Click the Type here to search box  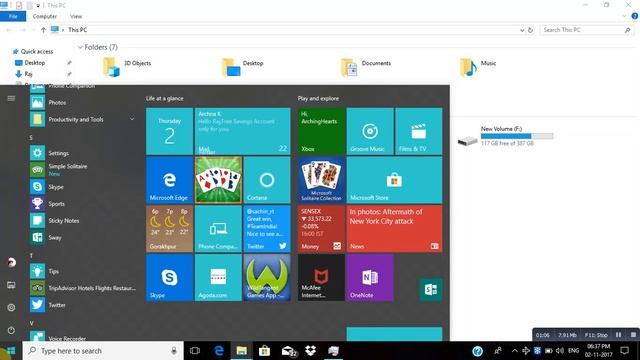[x=103, y=351]
